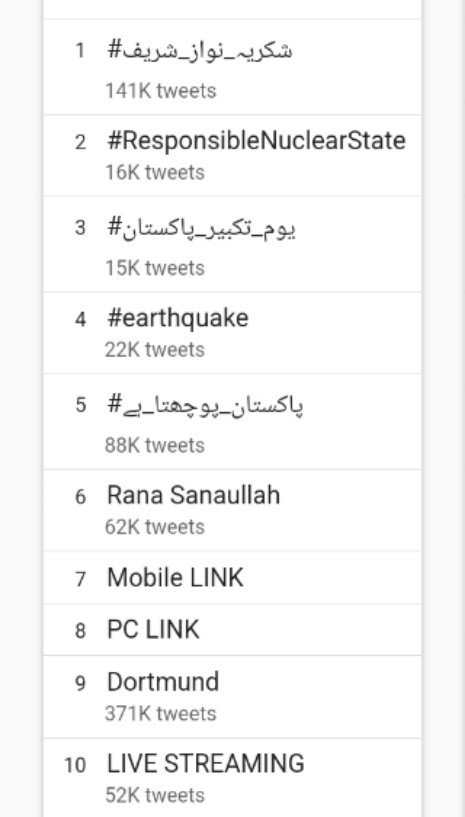Click the 62K tweets count under Rana Sanaullah
Screen dimensions: 465x817
pyautogui.click(x=155, y=527)
